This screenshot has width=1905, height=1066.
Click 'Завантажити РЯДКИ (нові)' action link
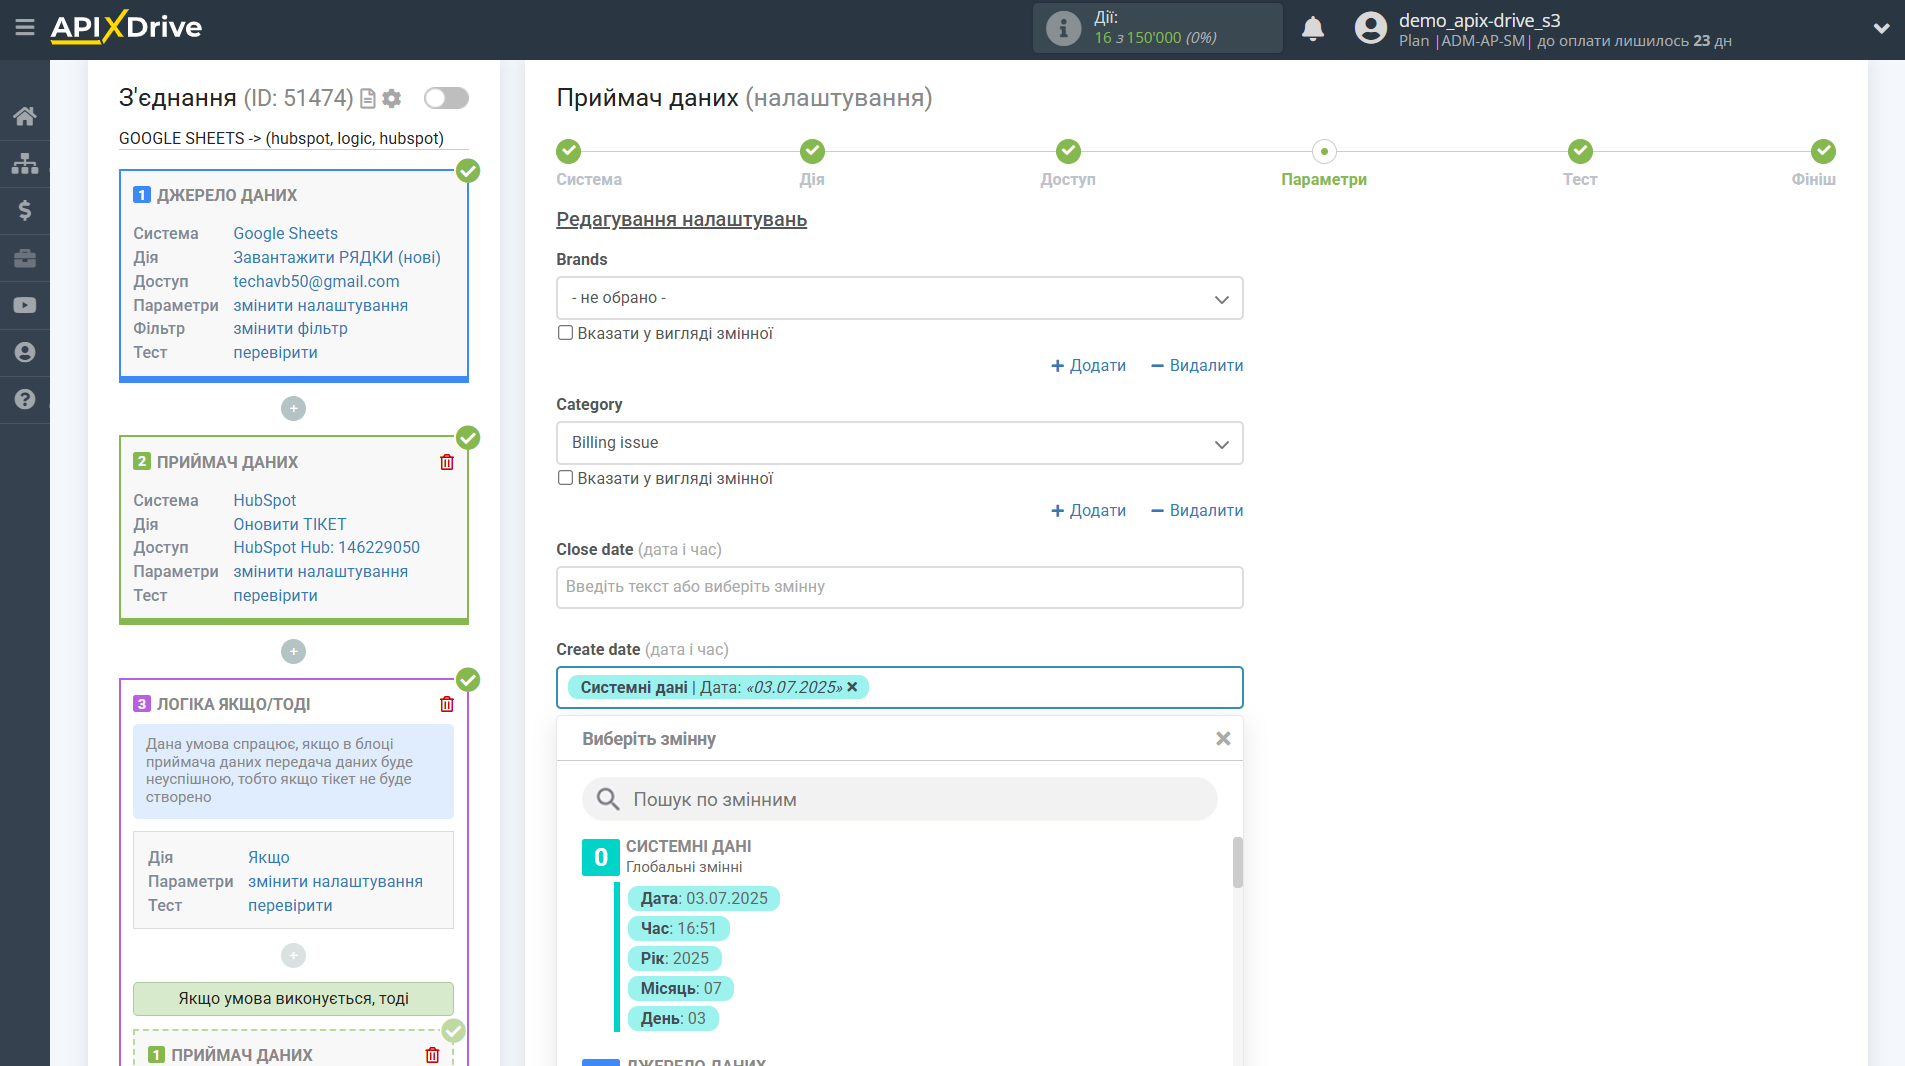[x=337, y=257]
